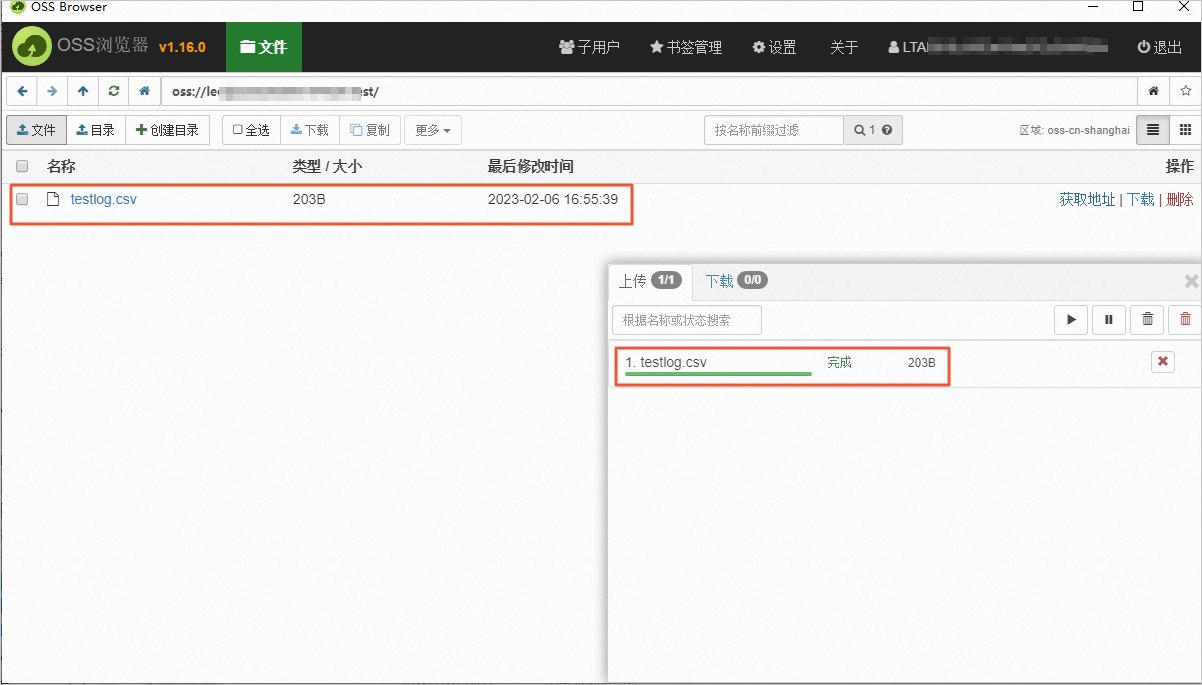Open the 文件 files tab in header

[x=264, y=47]
